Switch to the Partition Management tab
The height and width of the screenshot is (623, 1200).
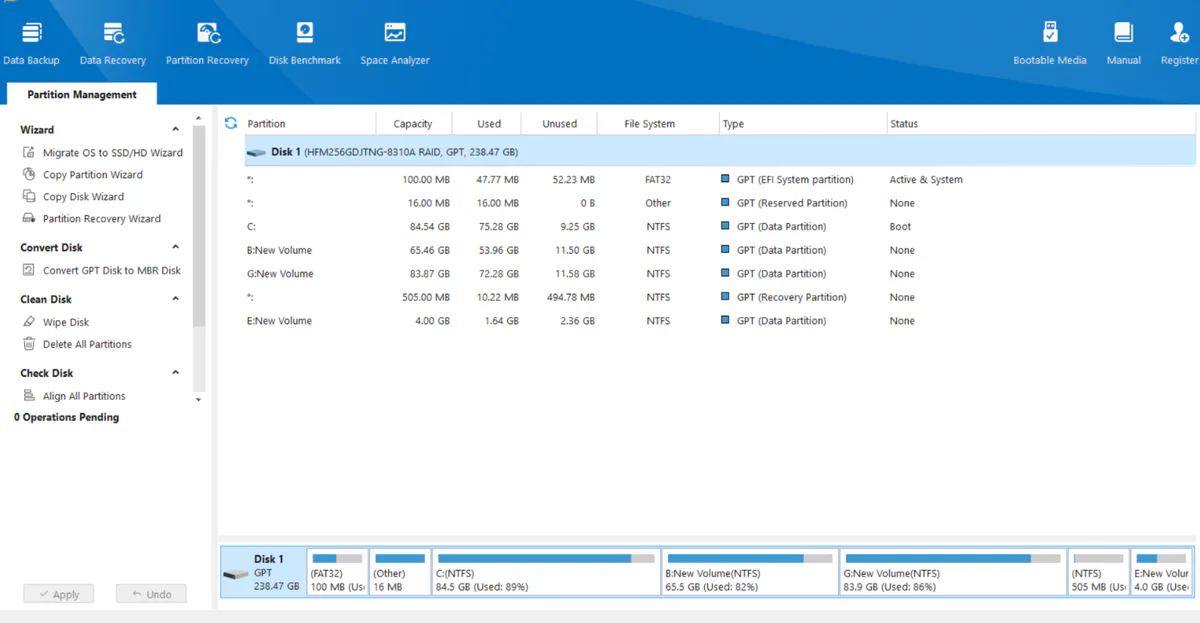coord(81,93)
